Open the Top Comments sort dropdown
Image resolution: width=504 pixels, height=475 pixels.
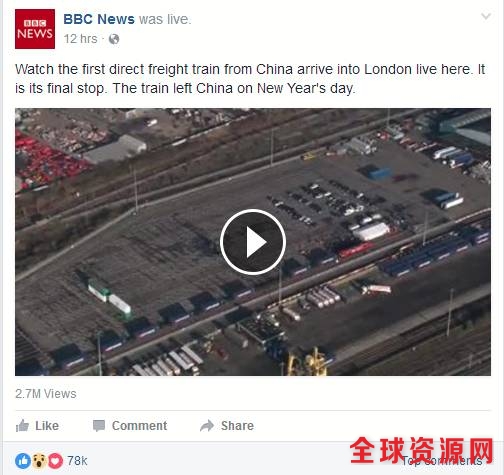pyautogui.click(x=443, y=461)
